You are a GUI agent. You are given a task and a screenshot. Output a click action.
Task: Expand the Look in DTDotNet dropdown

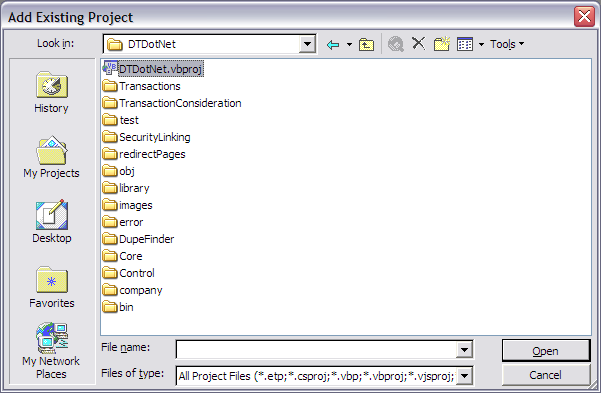(307, 44)
